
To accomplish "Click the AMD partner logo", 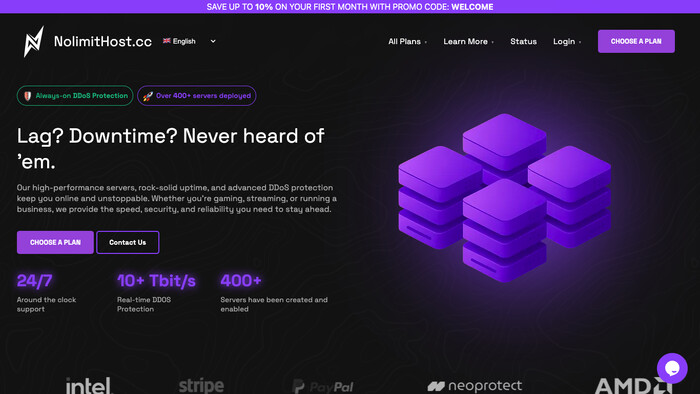I will [633, 386].
